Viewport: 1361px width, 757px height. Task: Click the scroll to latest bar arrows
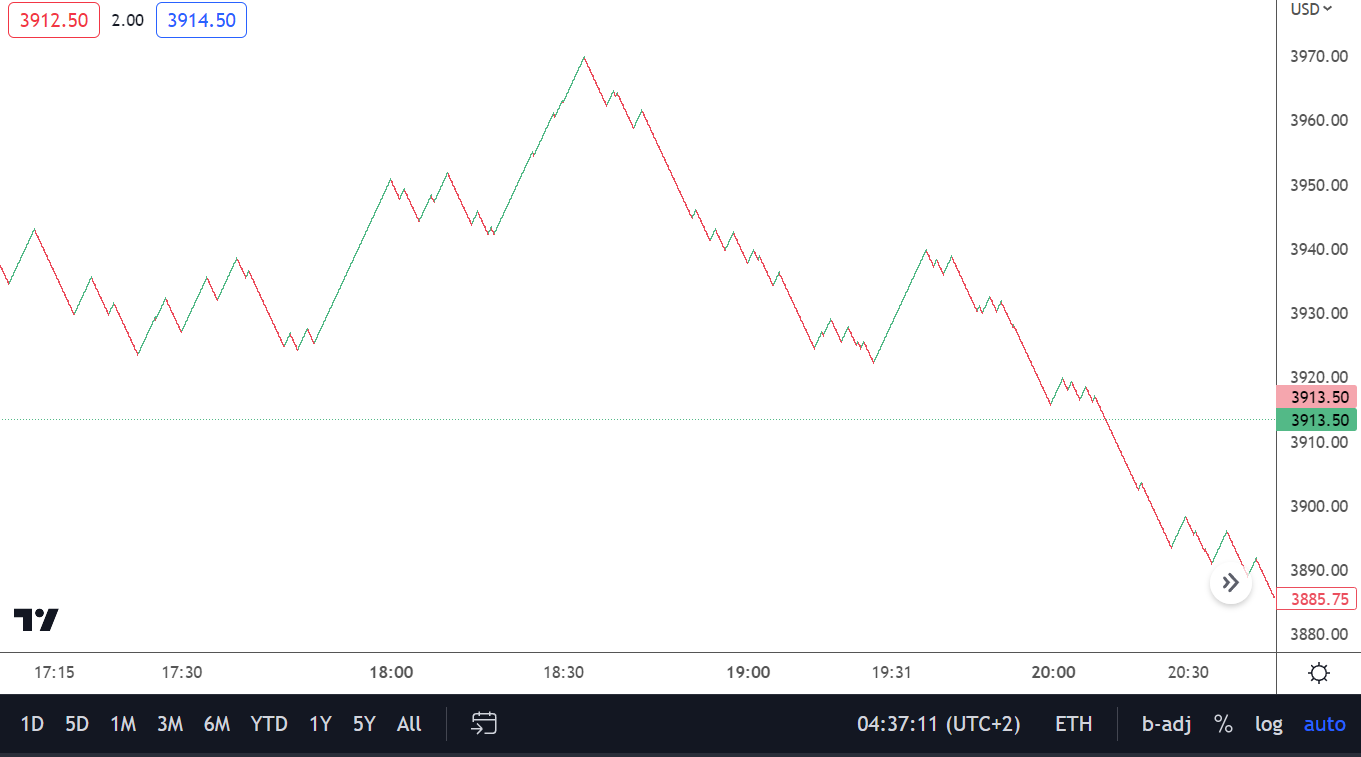[1230, 583]
